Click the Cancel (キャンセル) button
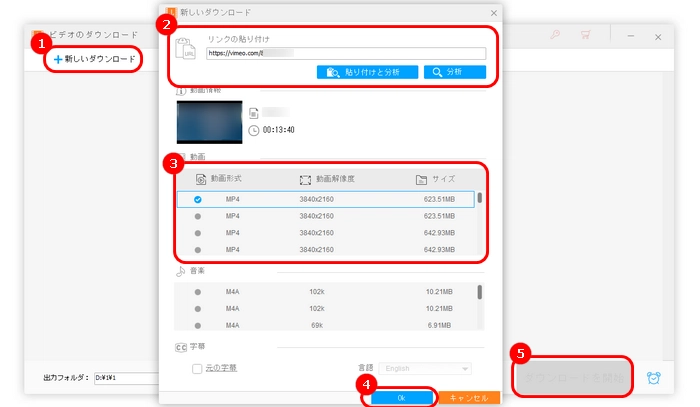Image resolution: width=700 pixels, height=407 pixels. click(469, 398)
